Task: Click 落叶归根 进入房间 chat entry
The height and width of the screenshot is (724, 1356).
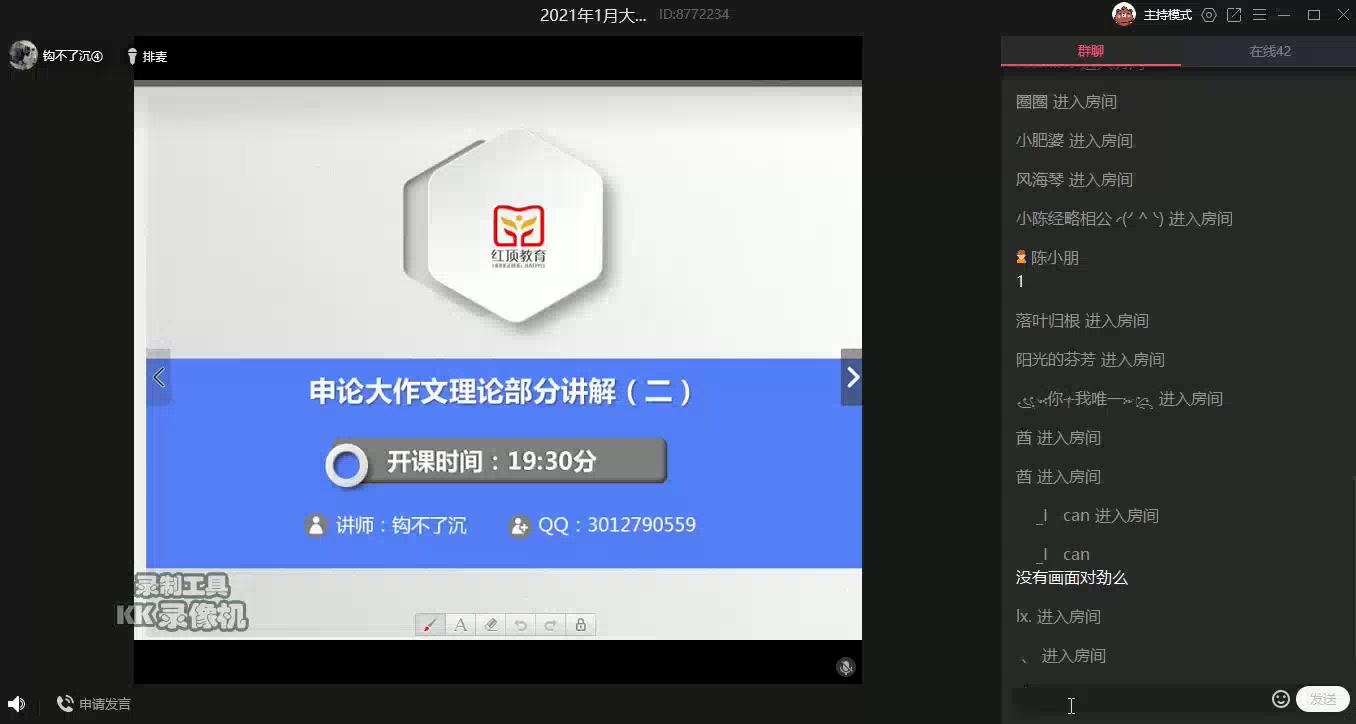Action: point(1082,321)
